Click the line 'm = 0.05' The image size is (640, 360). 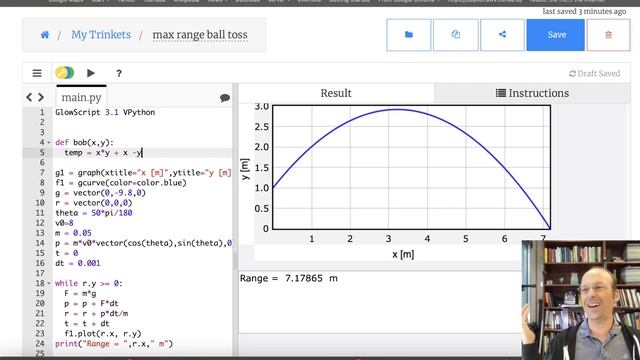click(73, 233)
